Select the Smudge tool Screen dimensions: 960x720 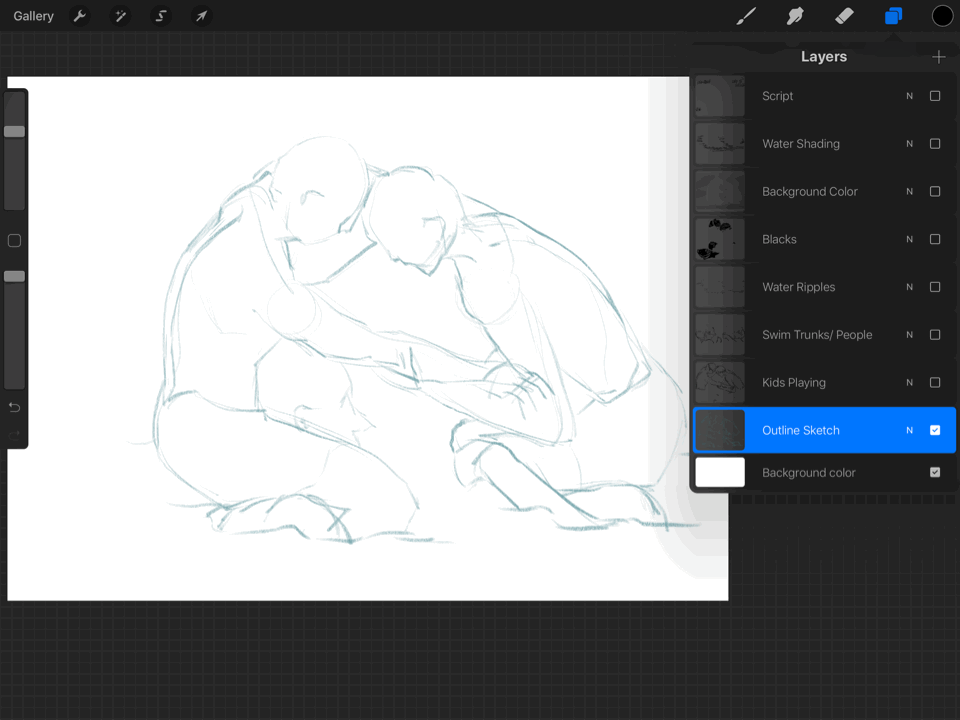(x=795, y=16)
